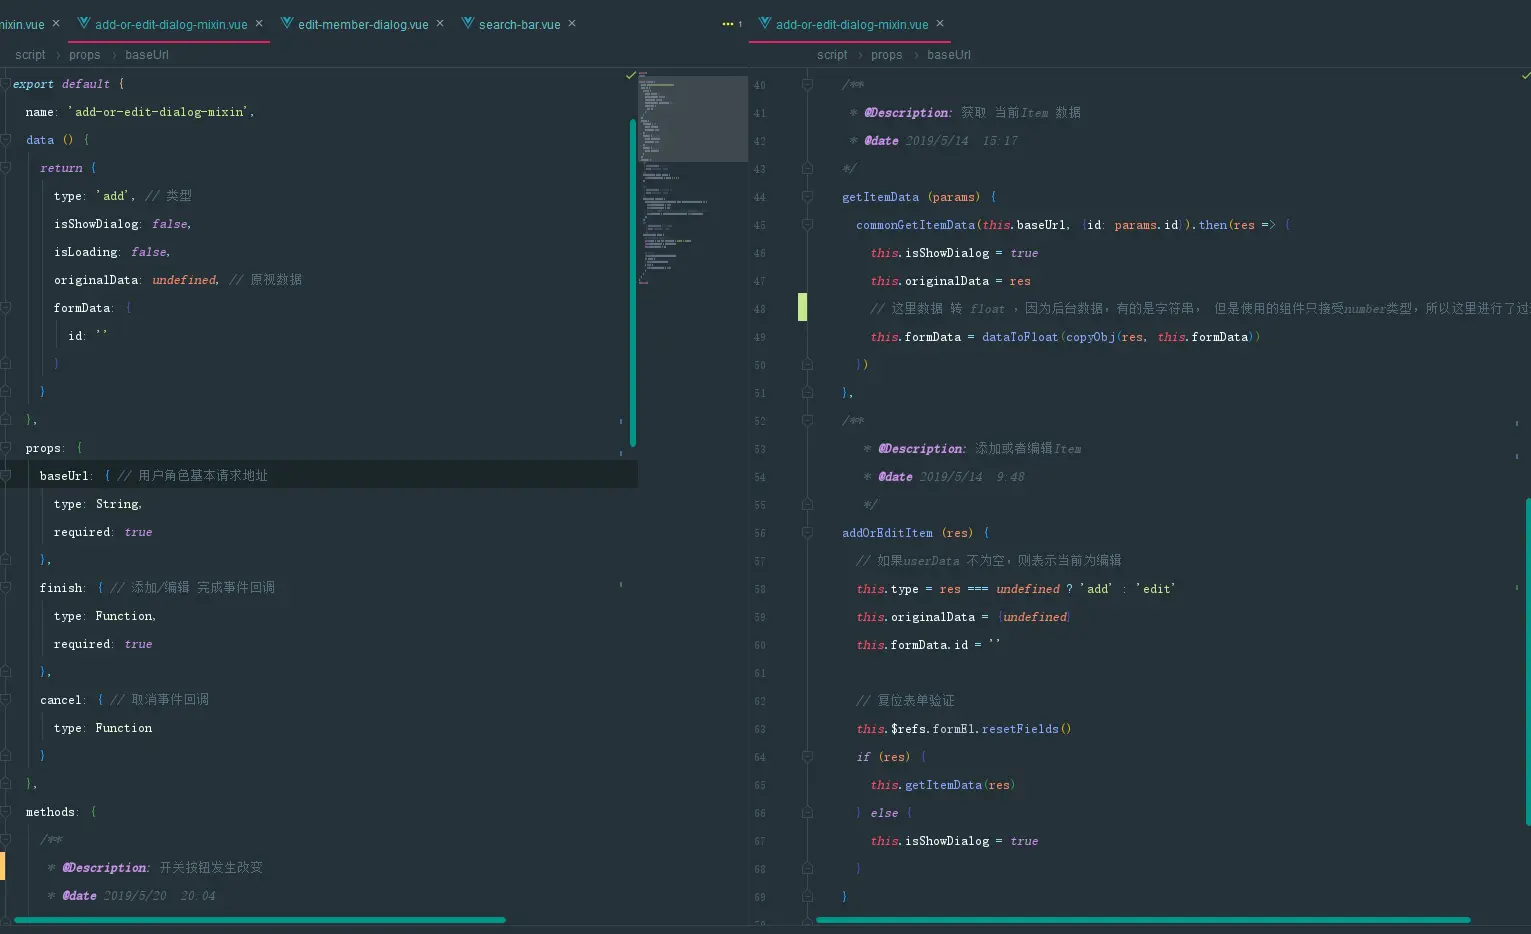
Task: Click Vue file icon on search-bar.vue tab
Action: [x=467, y=23]
